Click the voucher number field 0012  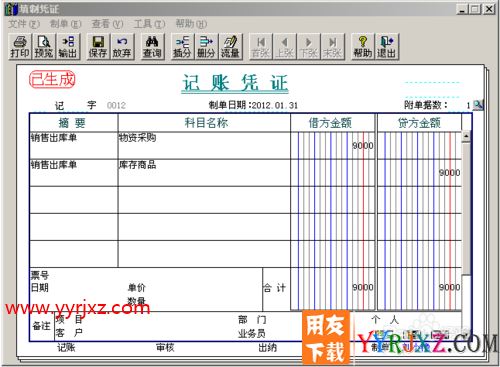pyautogui.click(x=116, y=106)
